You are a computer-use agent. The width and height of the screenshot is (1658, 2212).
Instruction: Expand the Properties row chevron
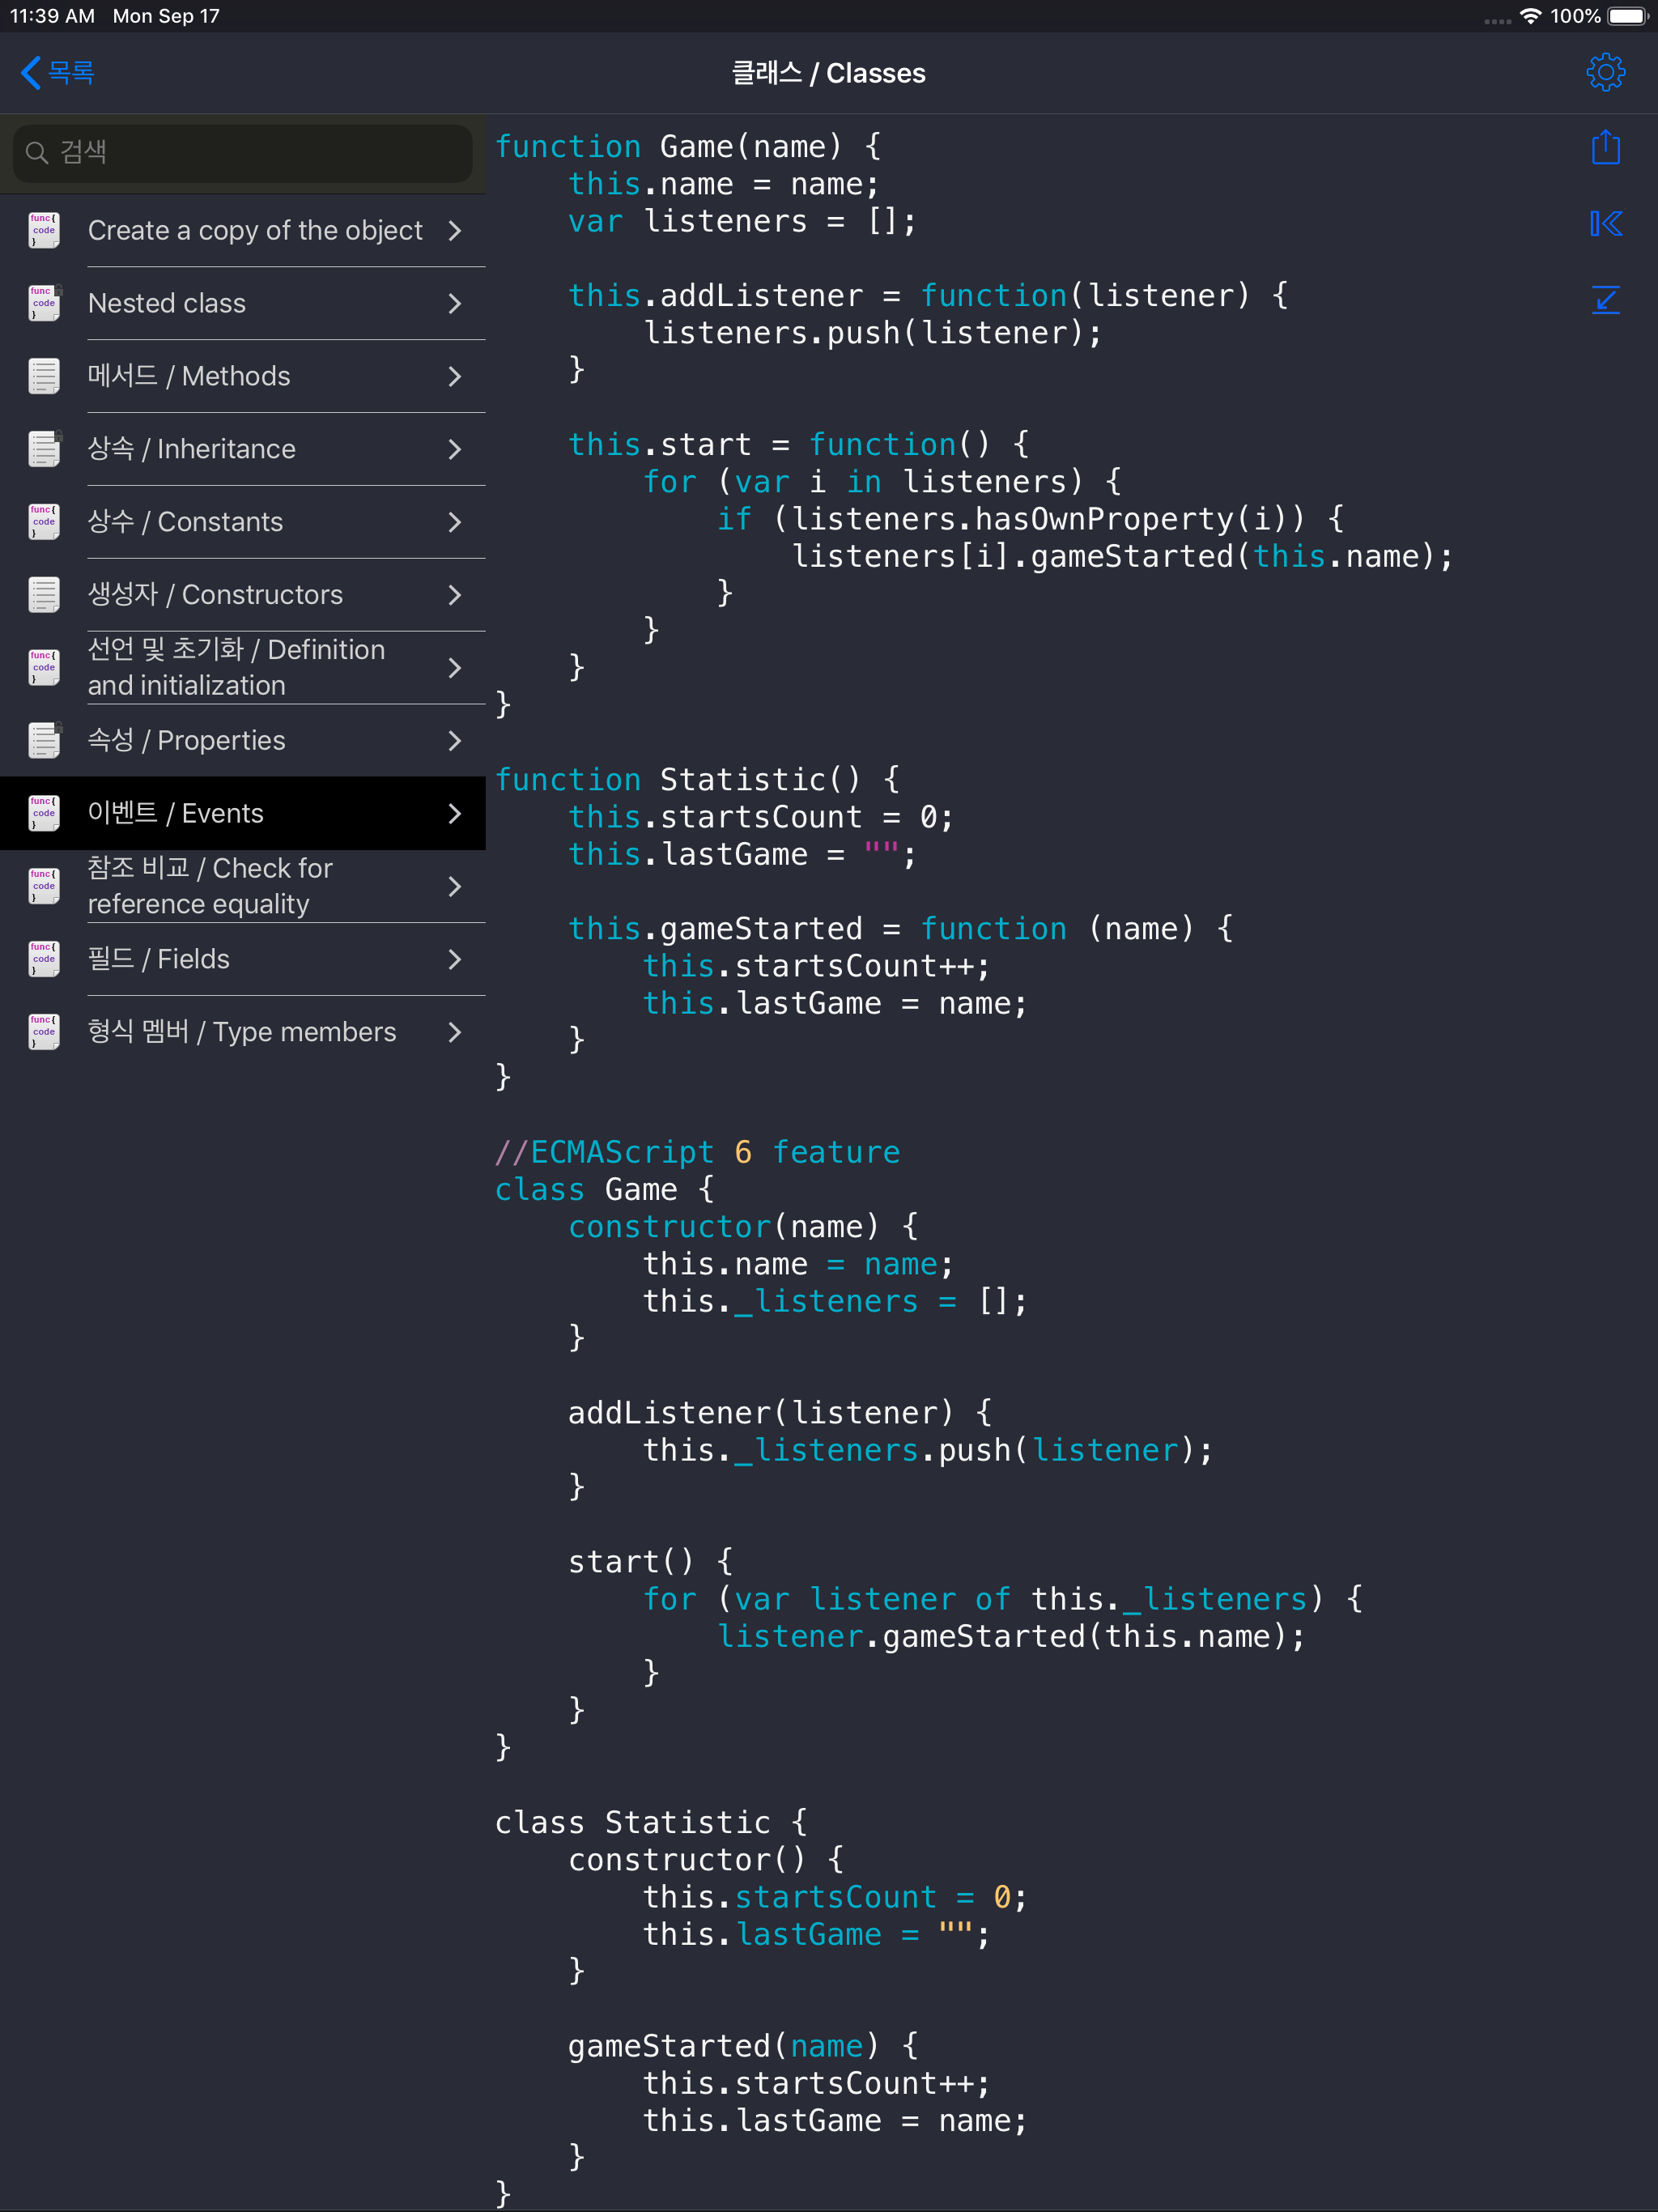tap(455, 741)
